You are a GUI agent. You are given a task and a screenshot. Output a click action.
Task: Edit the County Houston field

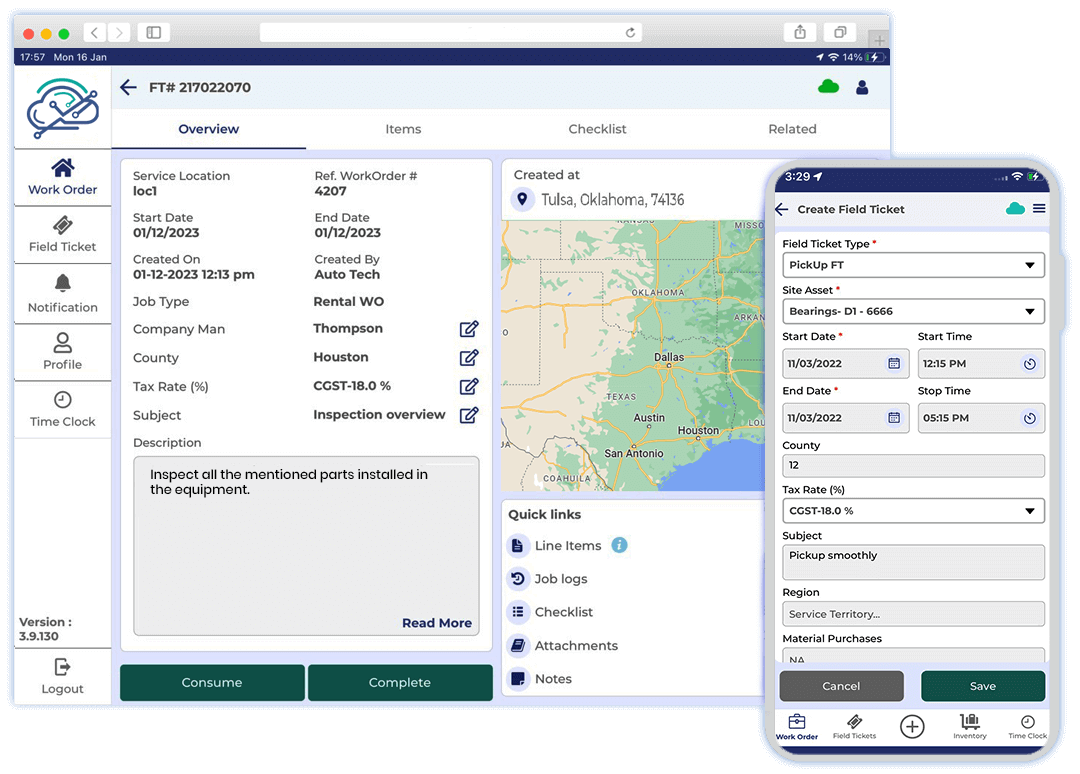tap(469, 358)
